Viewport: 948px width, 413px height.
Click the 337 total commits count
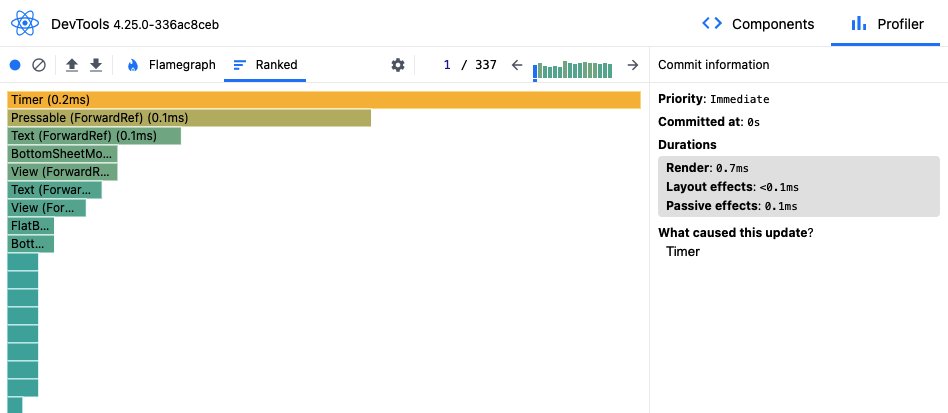pos(485,65)
